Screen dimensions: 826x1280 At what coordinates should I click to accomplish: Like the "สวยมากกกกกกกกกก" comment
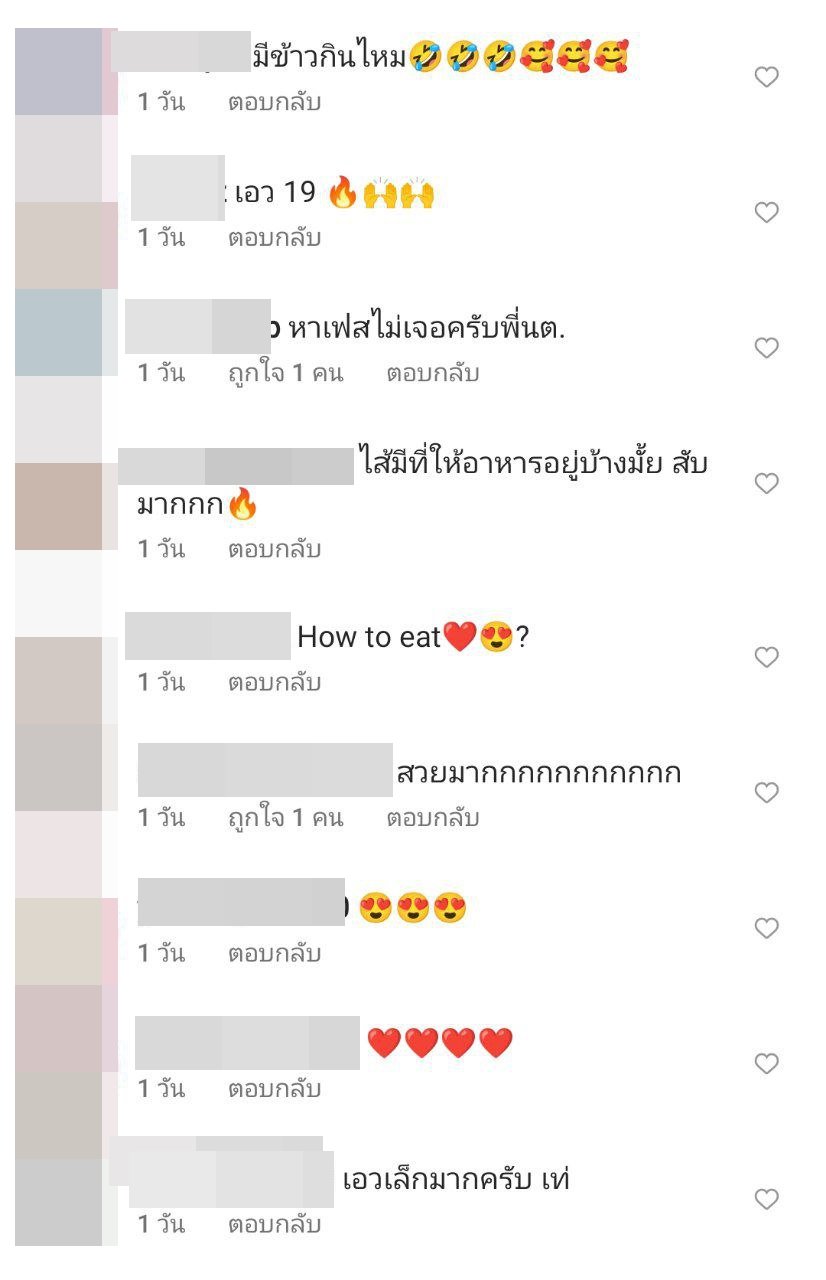(x=766, y=793)
